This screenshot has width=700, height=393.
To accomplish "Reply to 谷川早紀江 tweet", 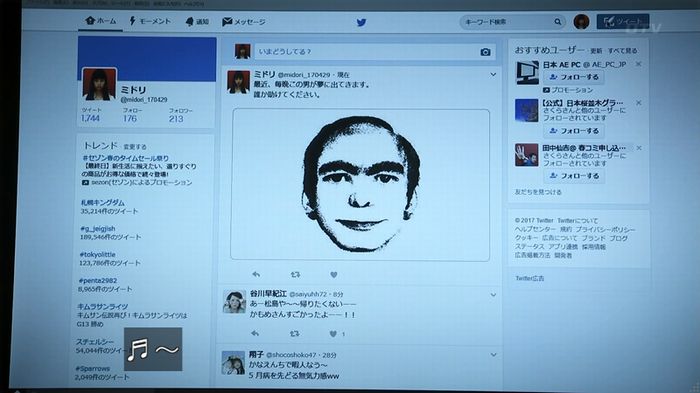I will point(255,333).
